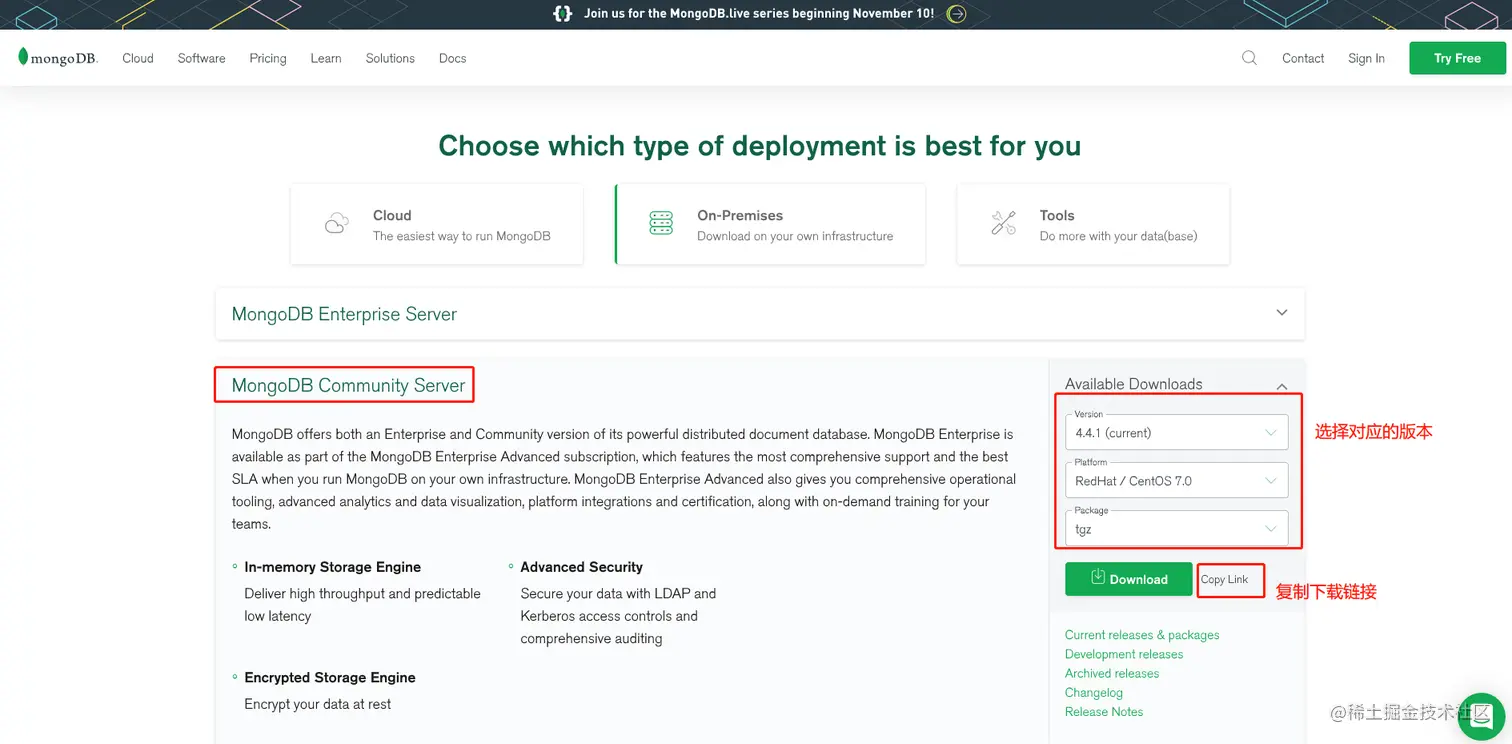This screenshot has height=744, width=1512.
Task: Open the Docs menu item
Action: click(x=453, y=58)
